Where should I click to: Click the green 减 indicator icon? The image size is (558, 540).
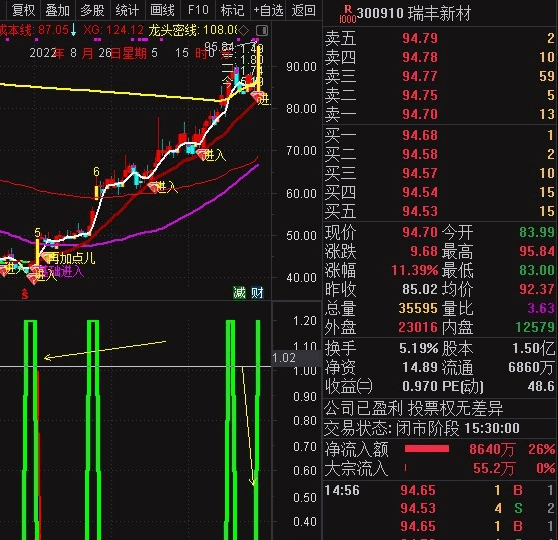point(239,293)
